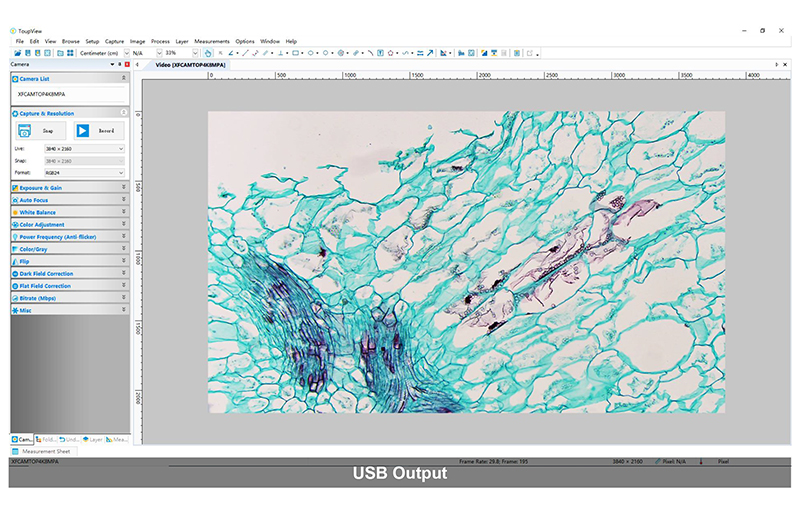Click the Open file folder toolbar icon
Screen dimensions: 800x507
coord(16,53)
